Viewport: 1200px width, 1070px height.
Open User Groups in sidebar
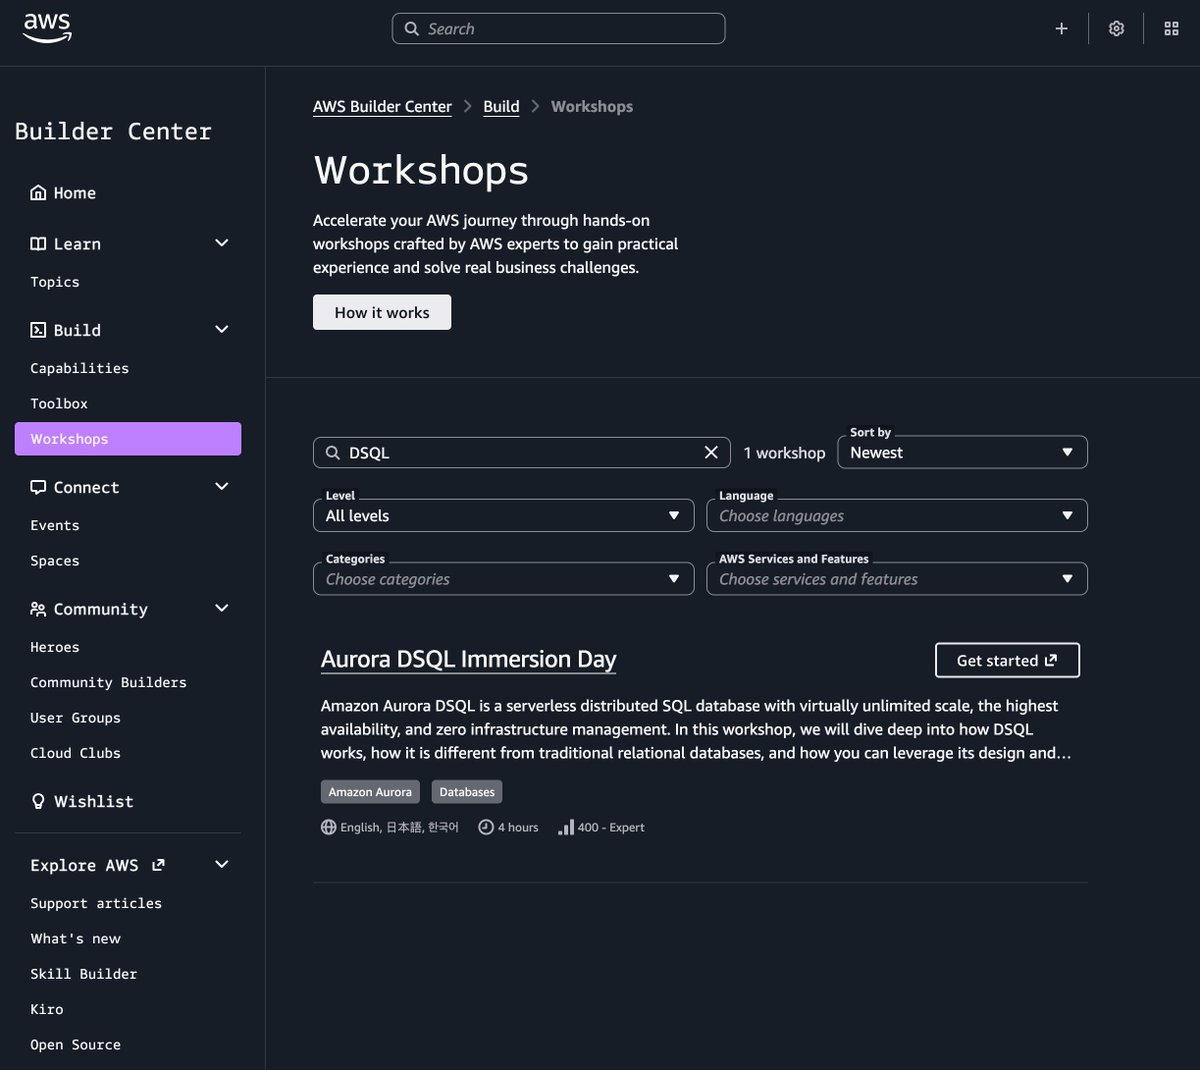tap(75, 718)
